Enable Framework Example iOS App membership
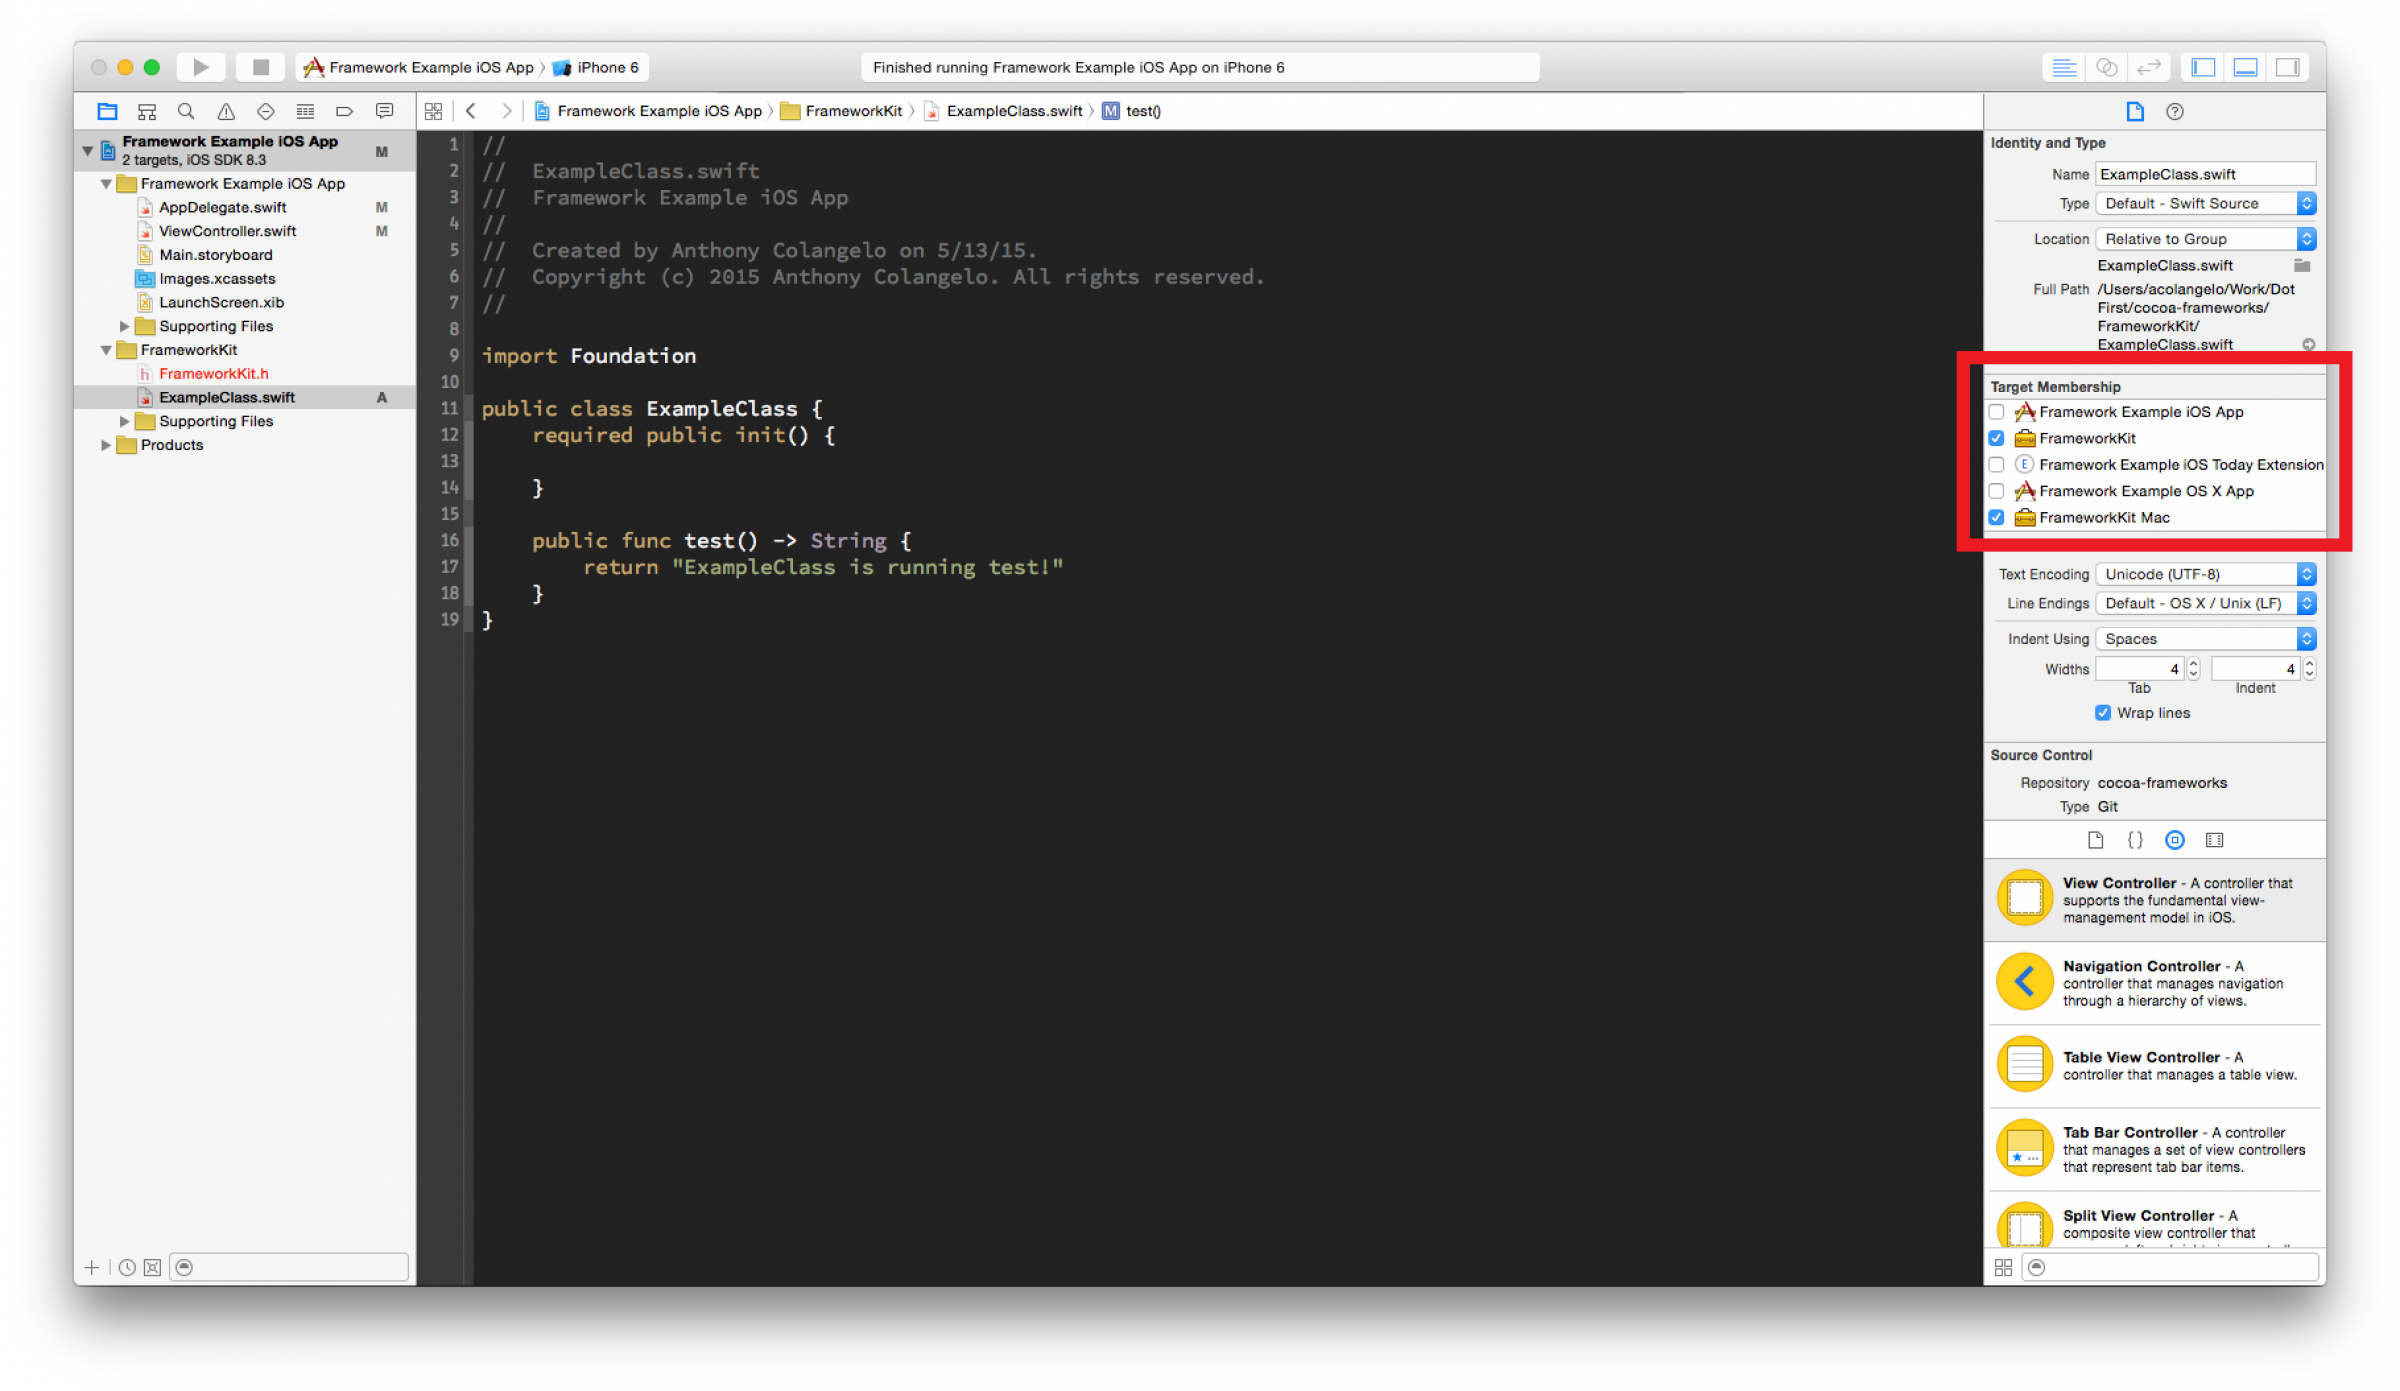The height and width of the screenshot is (1391, 2400). click(x=1999, y=412)
